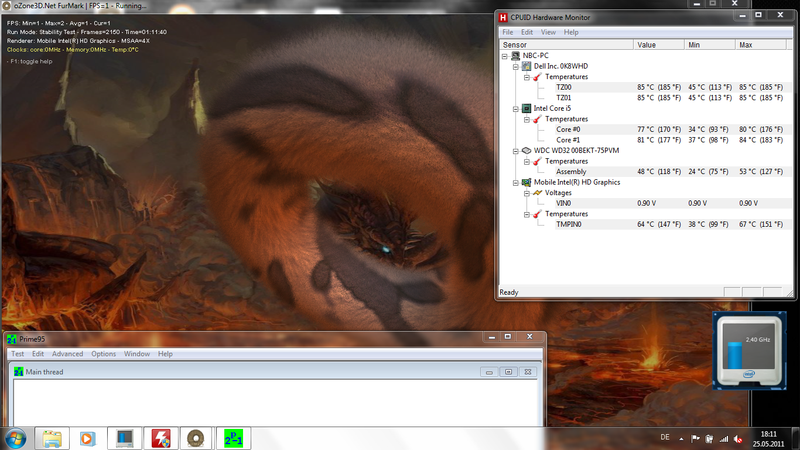Click the CPUID Hardware Monitor title icon
Screen dimensions: 800x450
pos(503,17)
